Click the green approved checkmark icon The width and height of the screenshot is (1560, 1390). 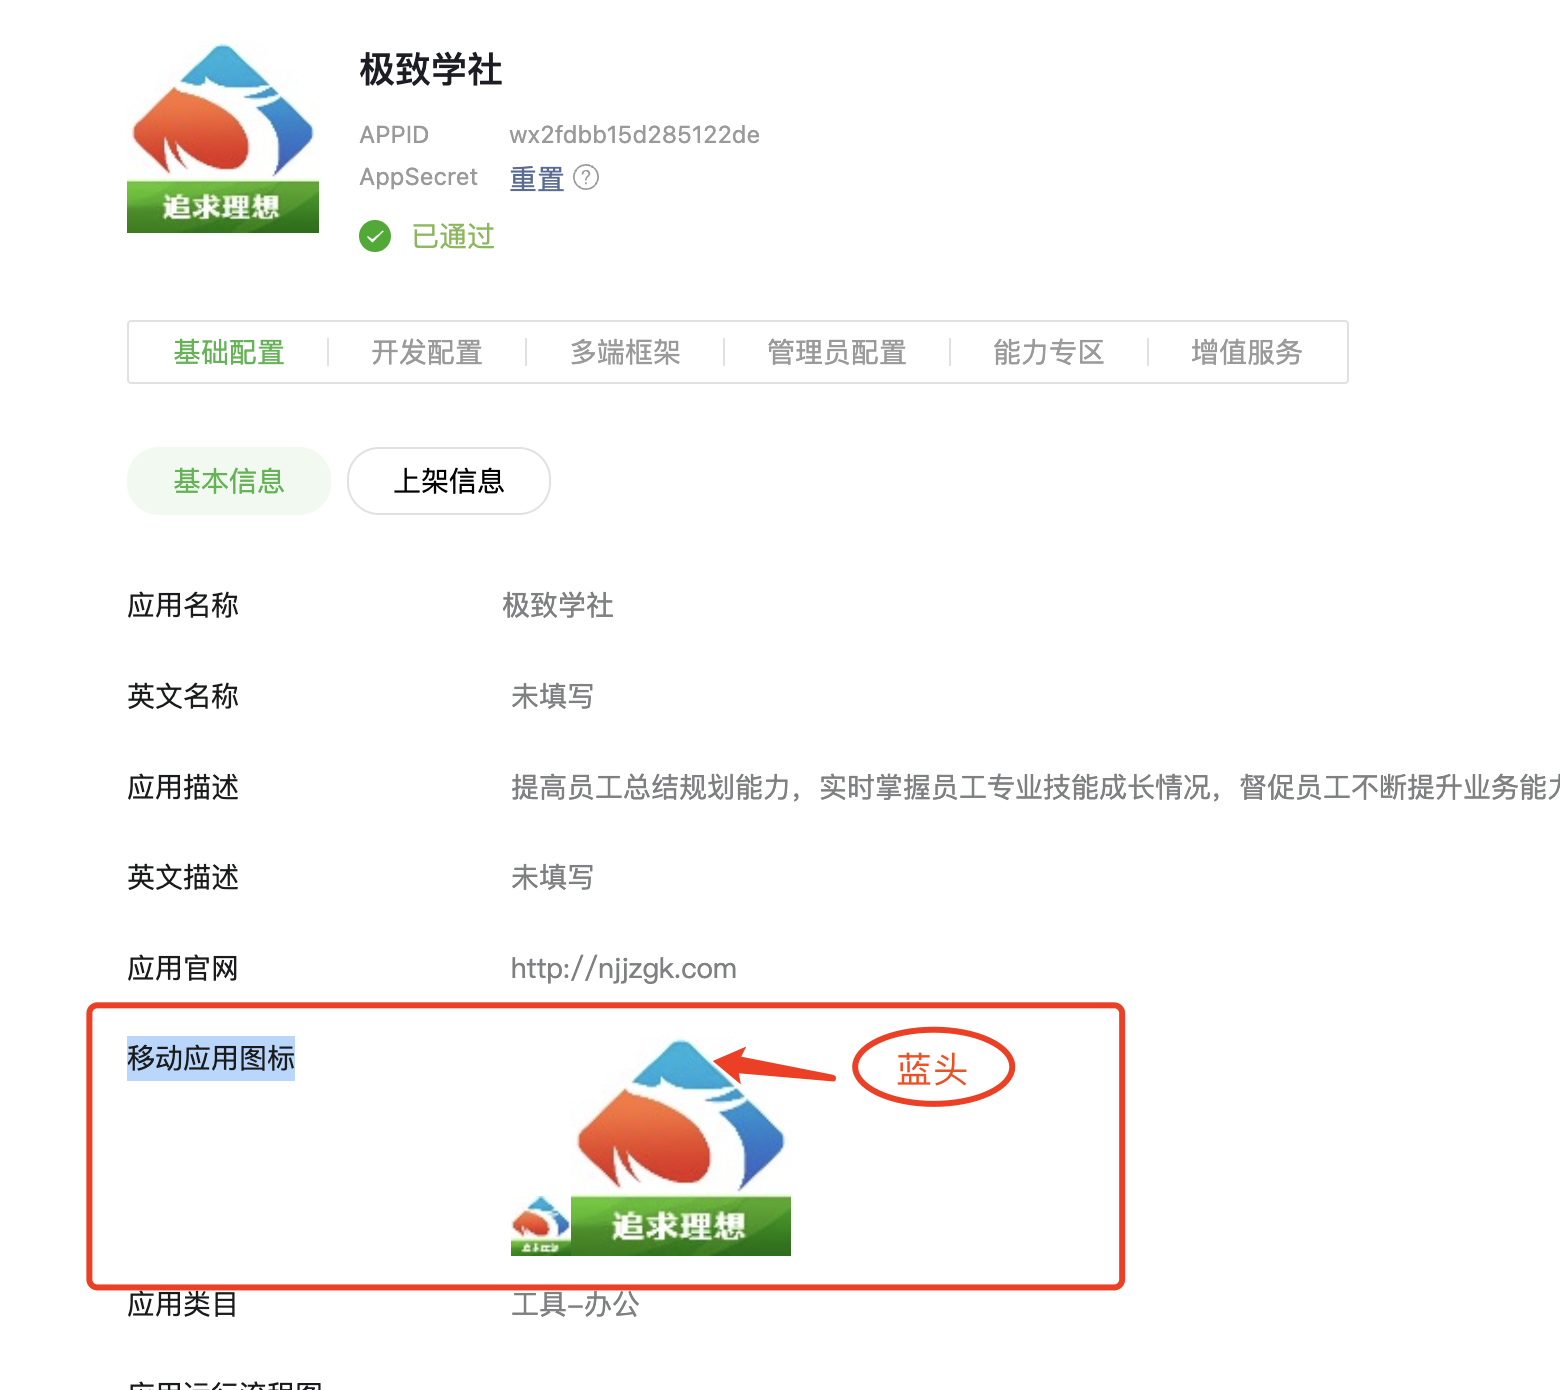[375, 236]
